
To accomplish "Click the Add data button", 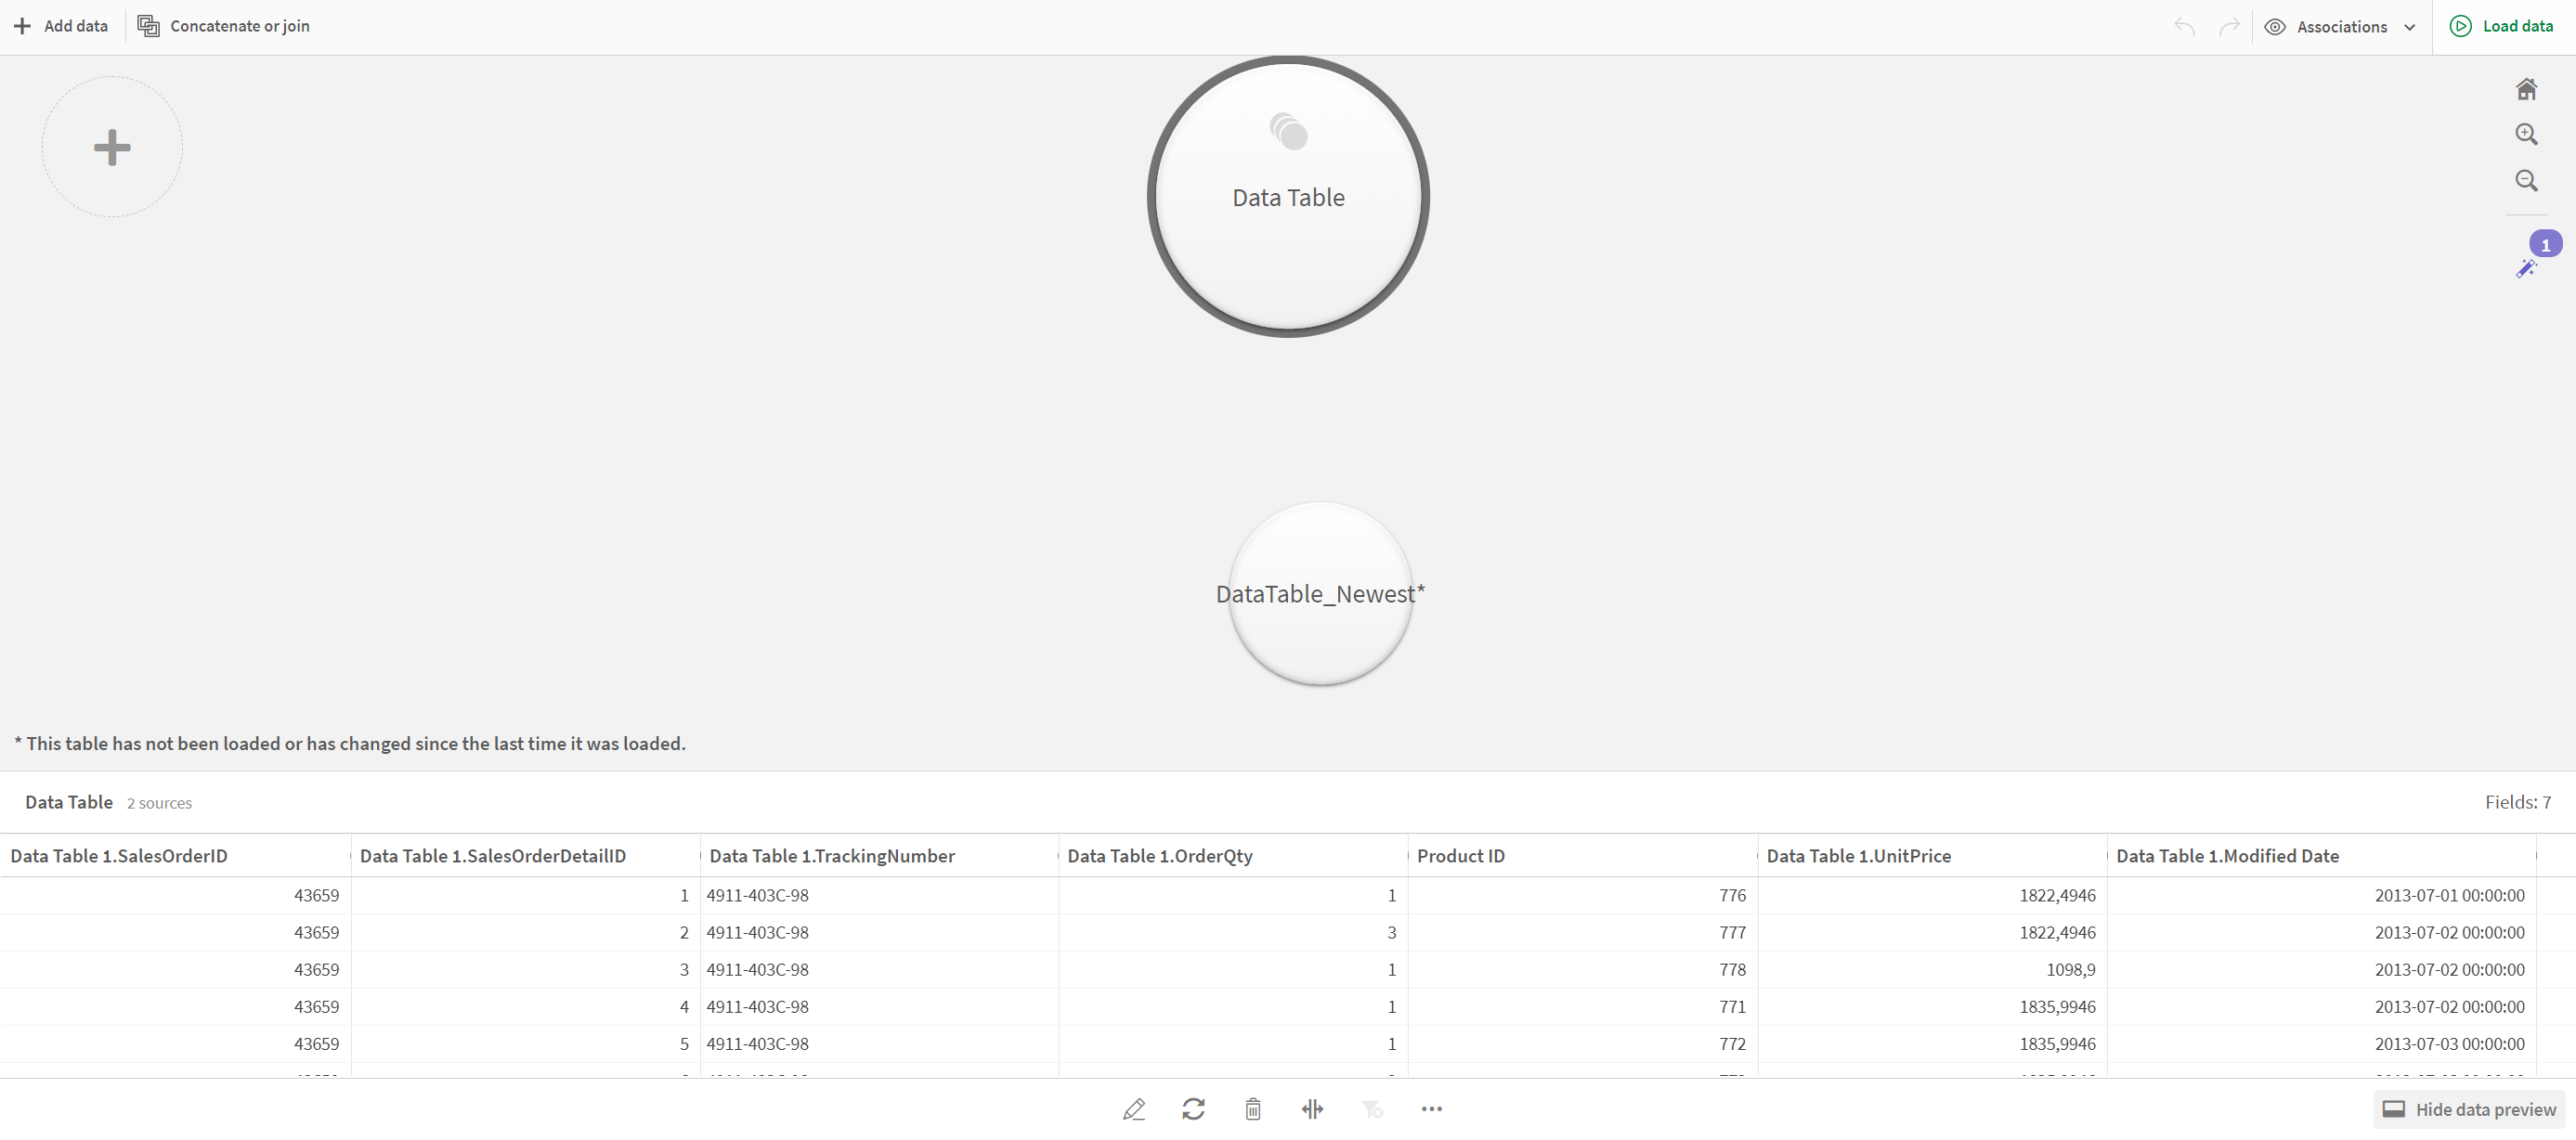I will tap(60, 25).
